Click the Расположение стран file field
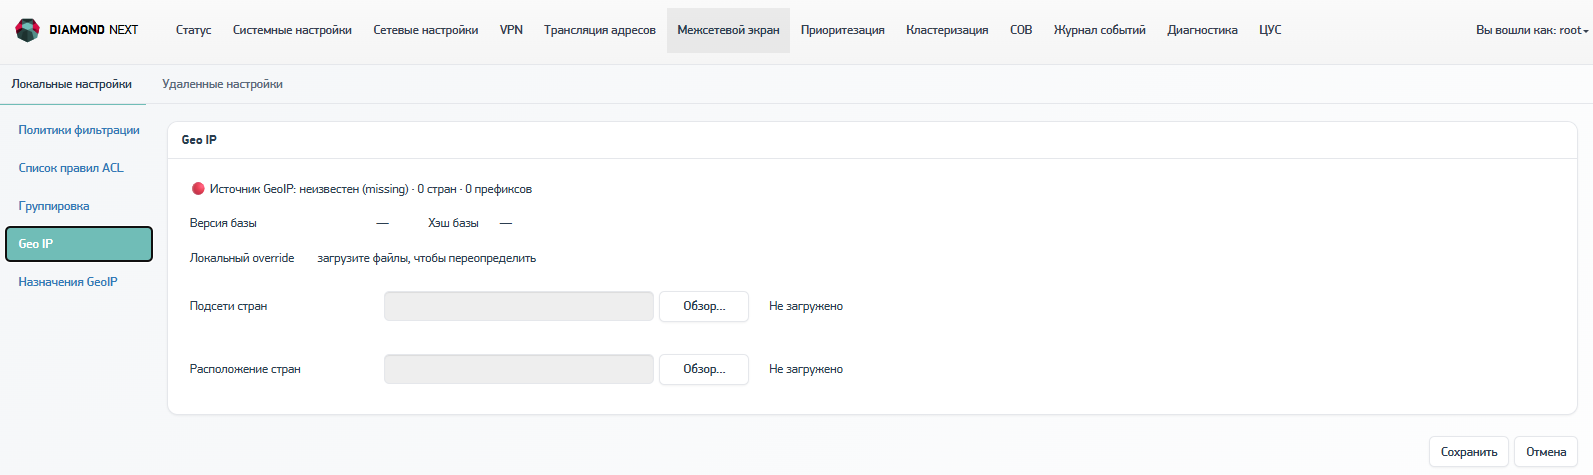Image resolution: width=1593 pixels, height=475 pixels. [x=519, y=369]
